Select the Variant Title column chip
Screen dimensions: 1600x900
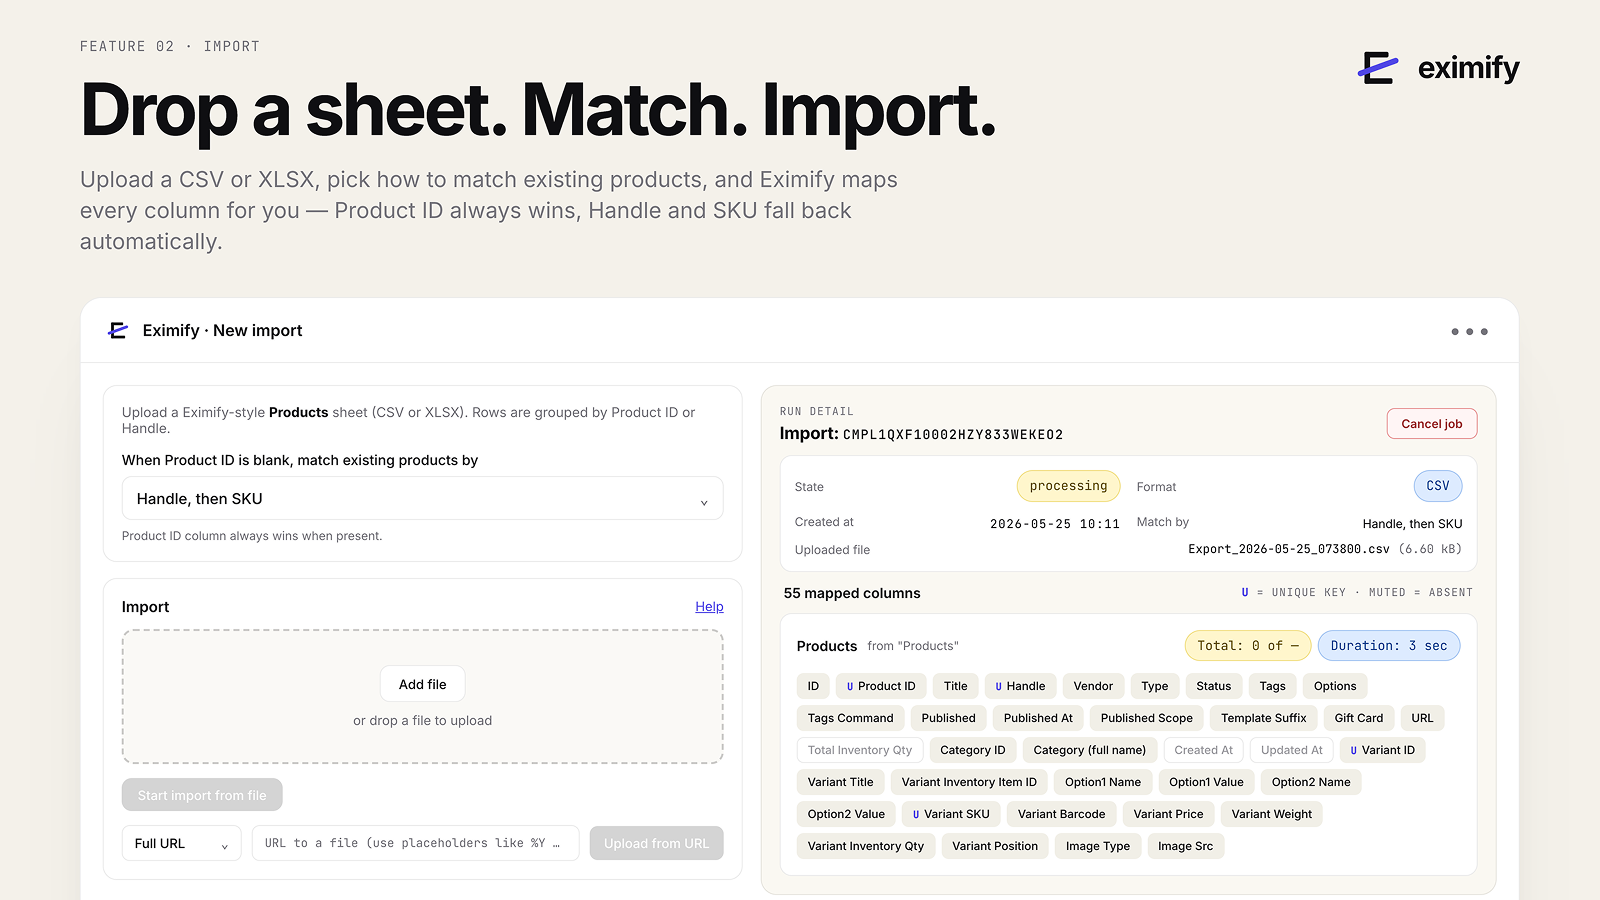click(841, 782)
